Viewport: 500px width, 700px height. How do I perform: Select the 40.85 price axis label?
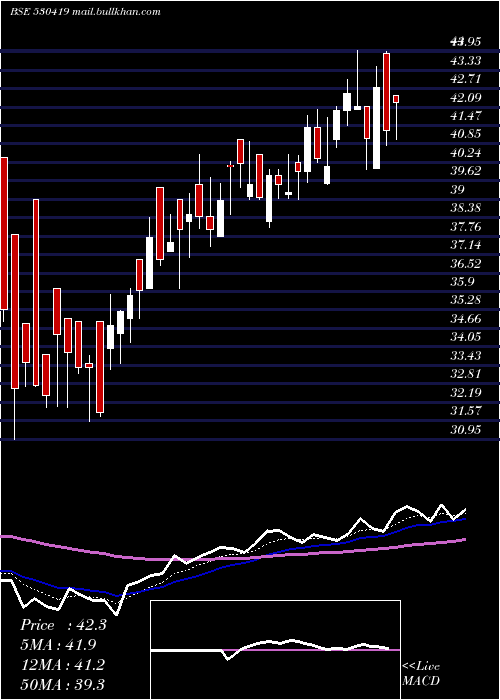[x=466, y=134]
